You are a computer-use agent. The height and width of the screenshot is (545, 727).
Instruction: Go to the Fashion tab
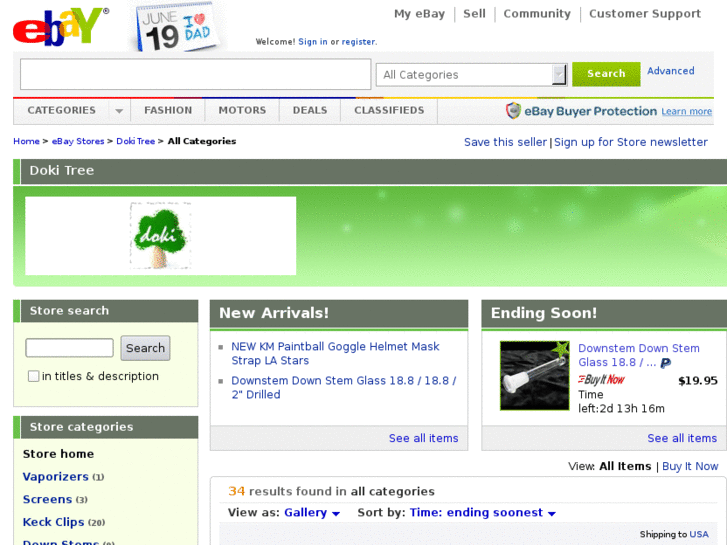point(168,110)
